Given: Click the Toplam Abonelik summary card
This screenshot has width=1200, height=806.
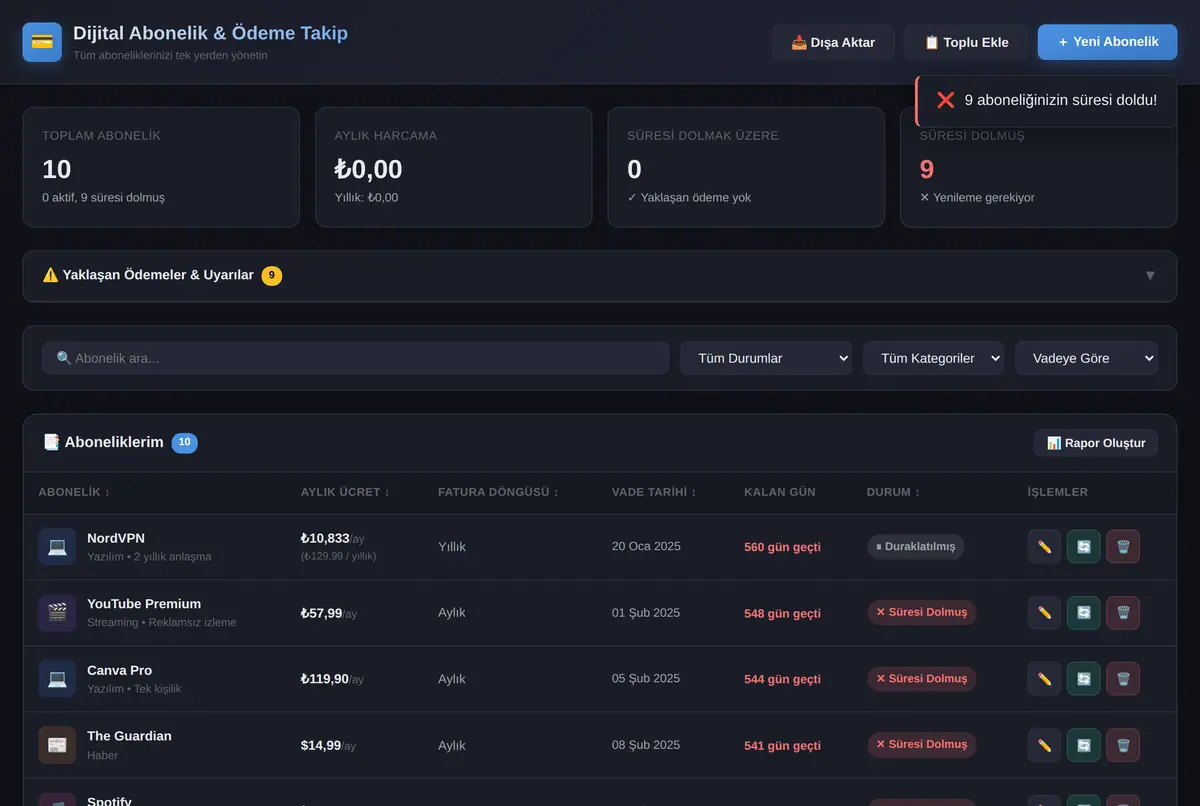Looking at the screenshot, I should tap(161, 167).
